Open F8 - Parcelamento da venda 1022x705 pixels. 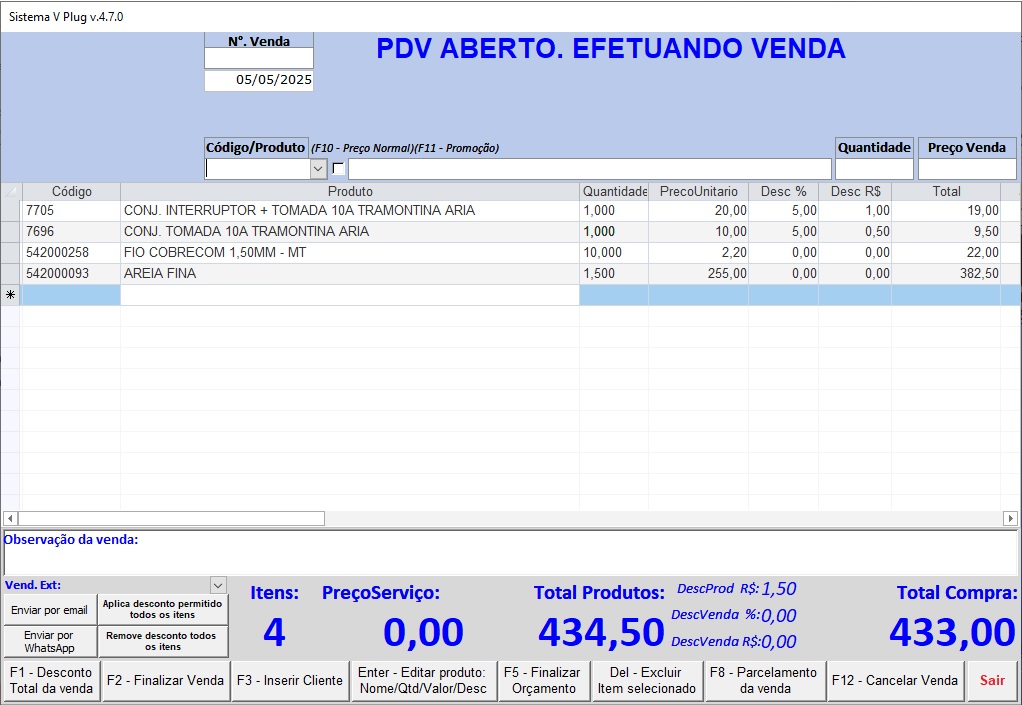coord(764,681)
